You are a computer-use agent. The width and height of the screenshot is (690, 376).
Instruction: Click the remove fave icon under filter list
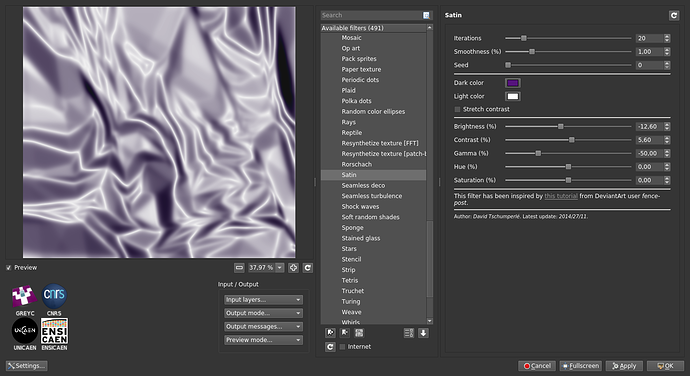(x=345, y=333)
